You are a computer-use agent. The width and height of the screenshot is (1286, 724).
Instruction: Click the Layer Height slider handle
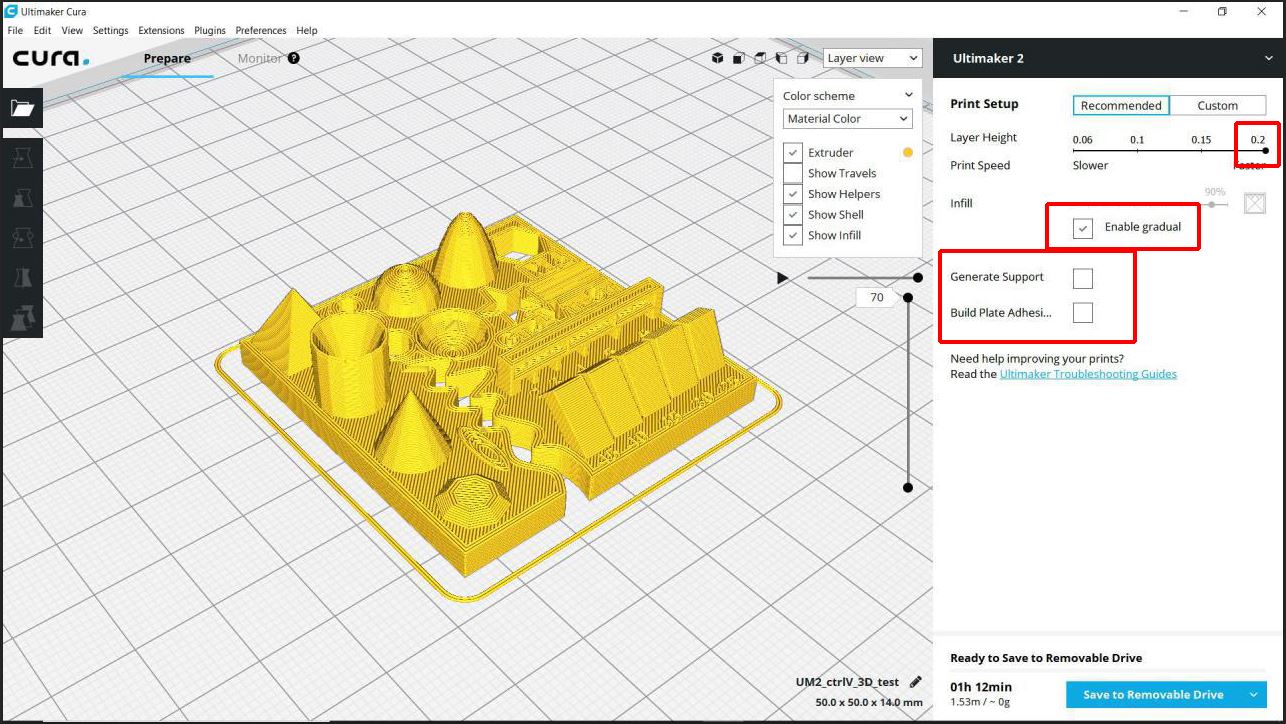point(1265,151)
